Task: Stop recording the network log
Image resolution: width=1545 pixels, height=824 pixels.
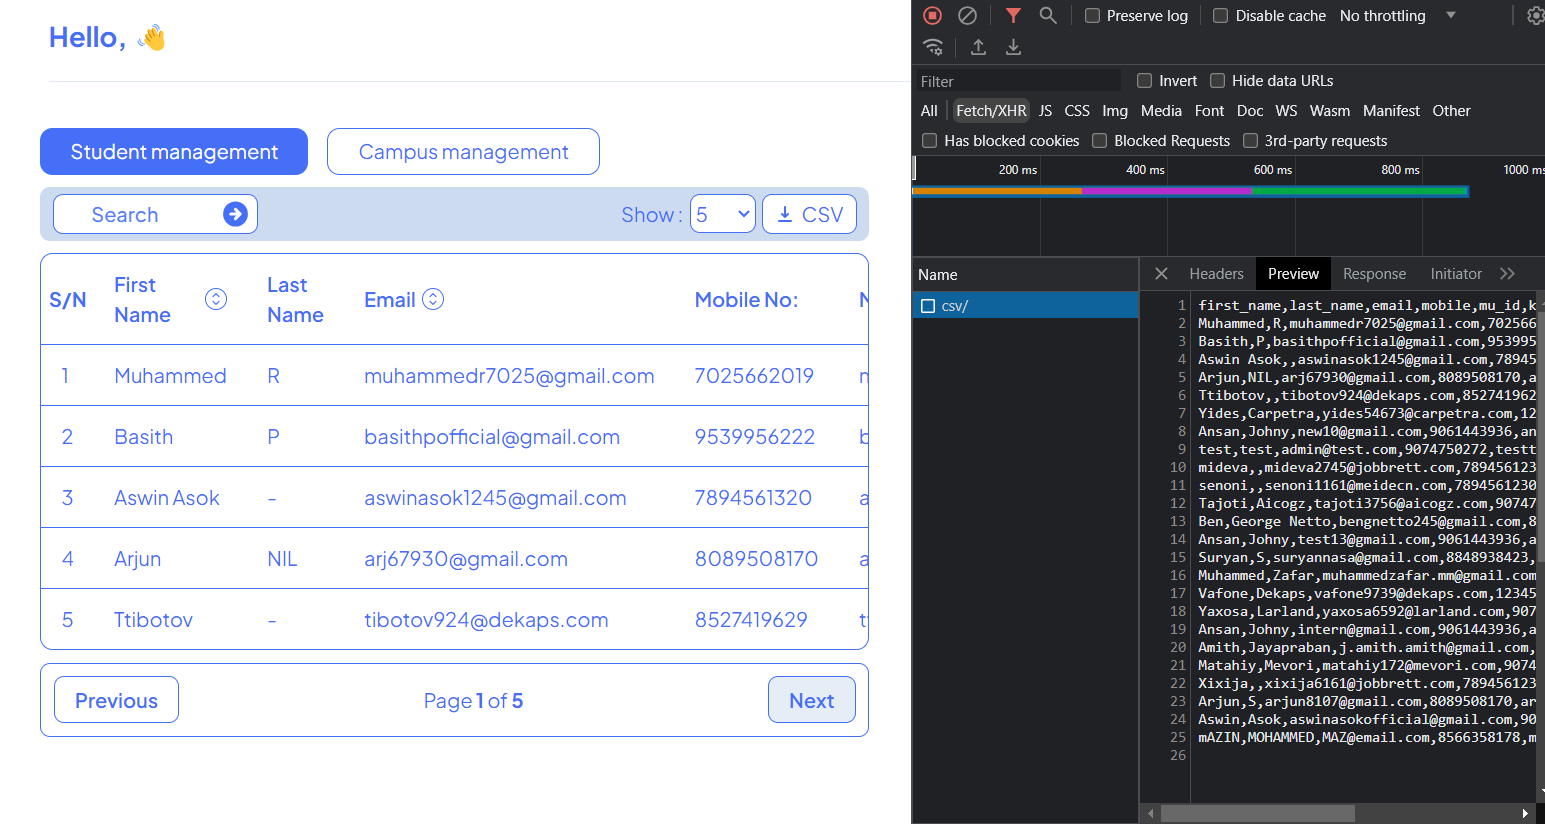Action: 933,15
